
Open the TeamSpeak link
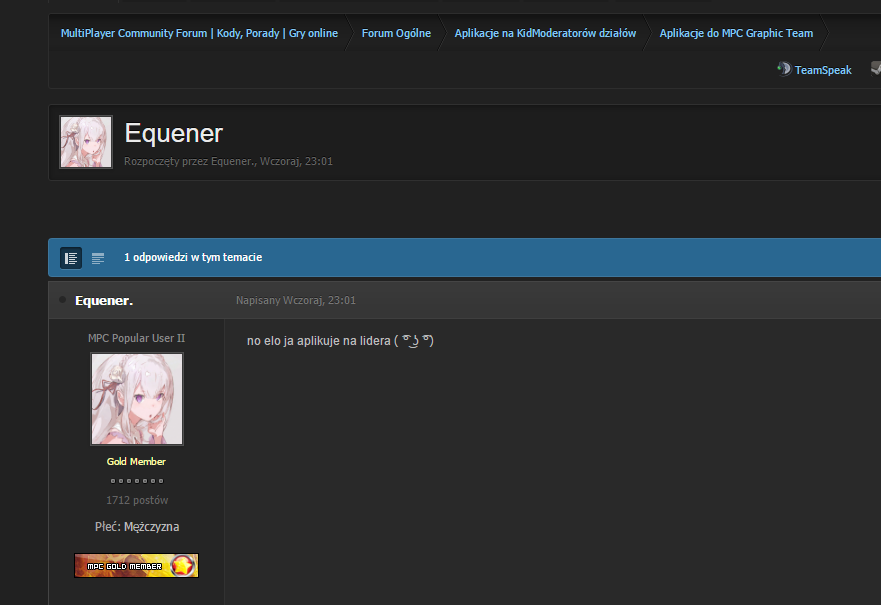pyautogui.click(x=823, y=70)
